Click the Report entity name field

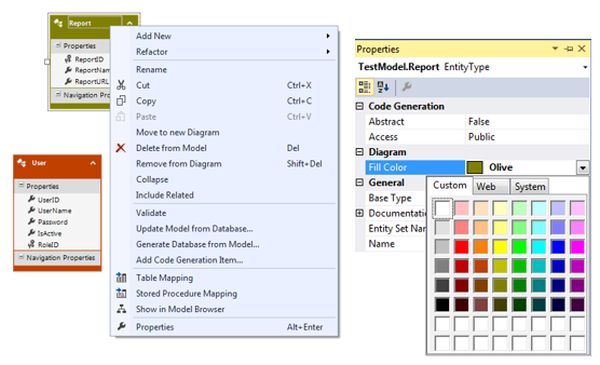click(x=95, y=23)
